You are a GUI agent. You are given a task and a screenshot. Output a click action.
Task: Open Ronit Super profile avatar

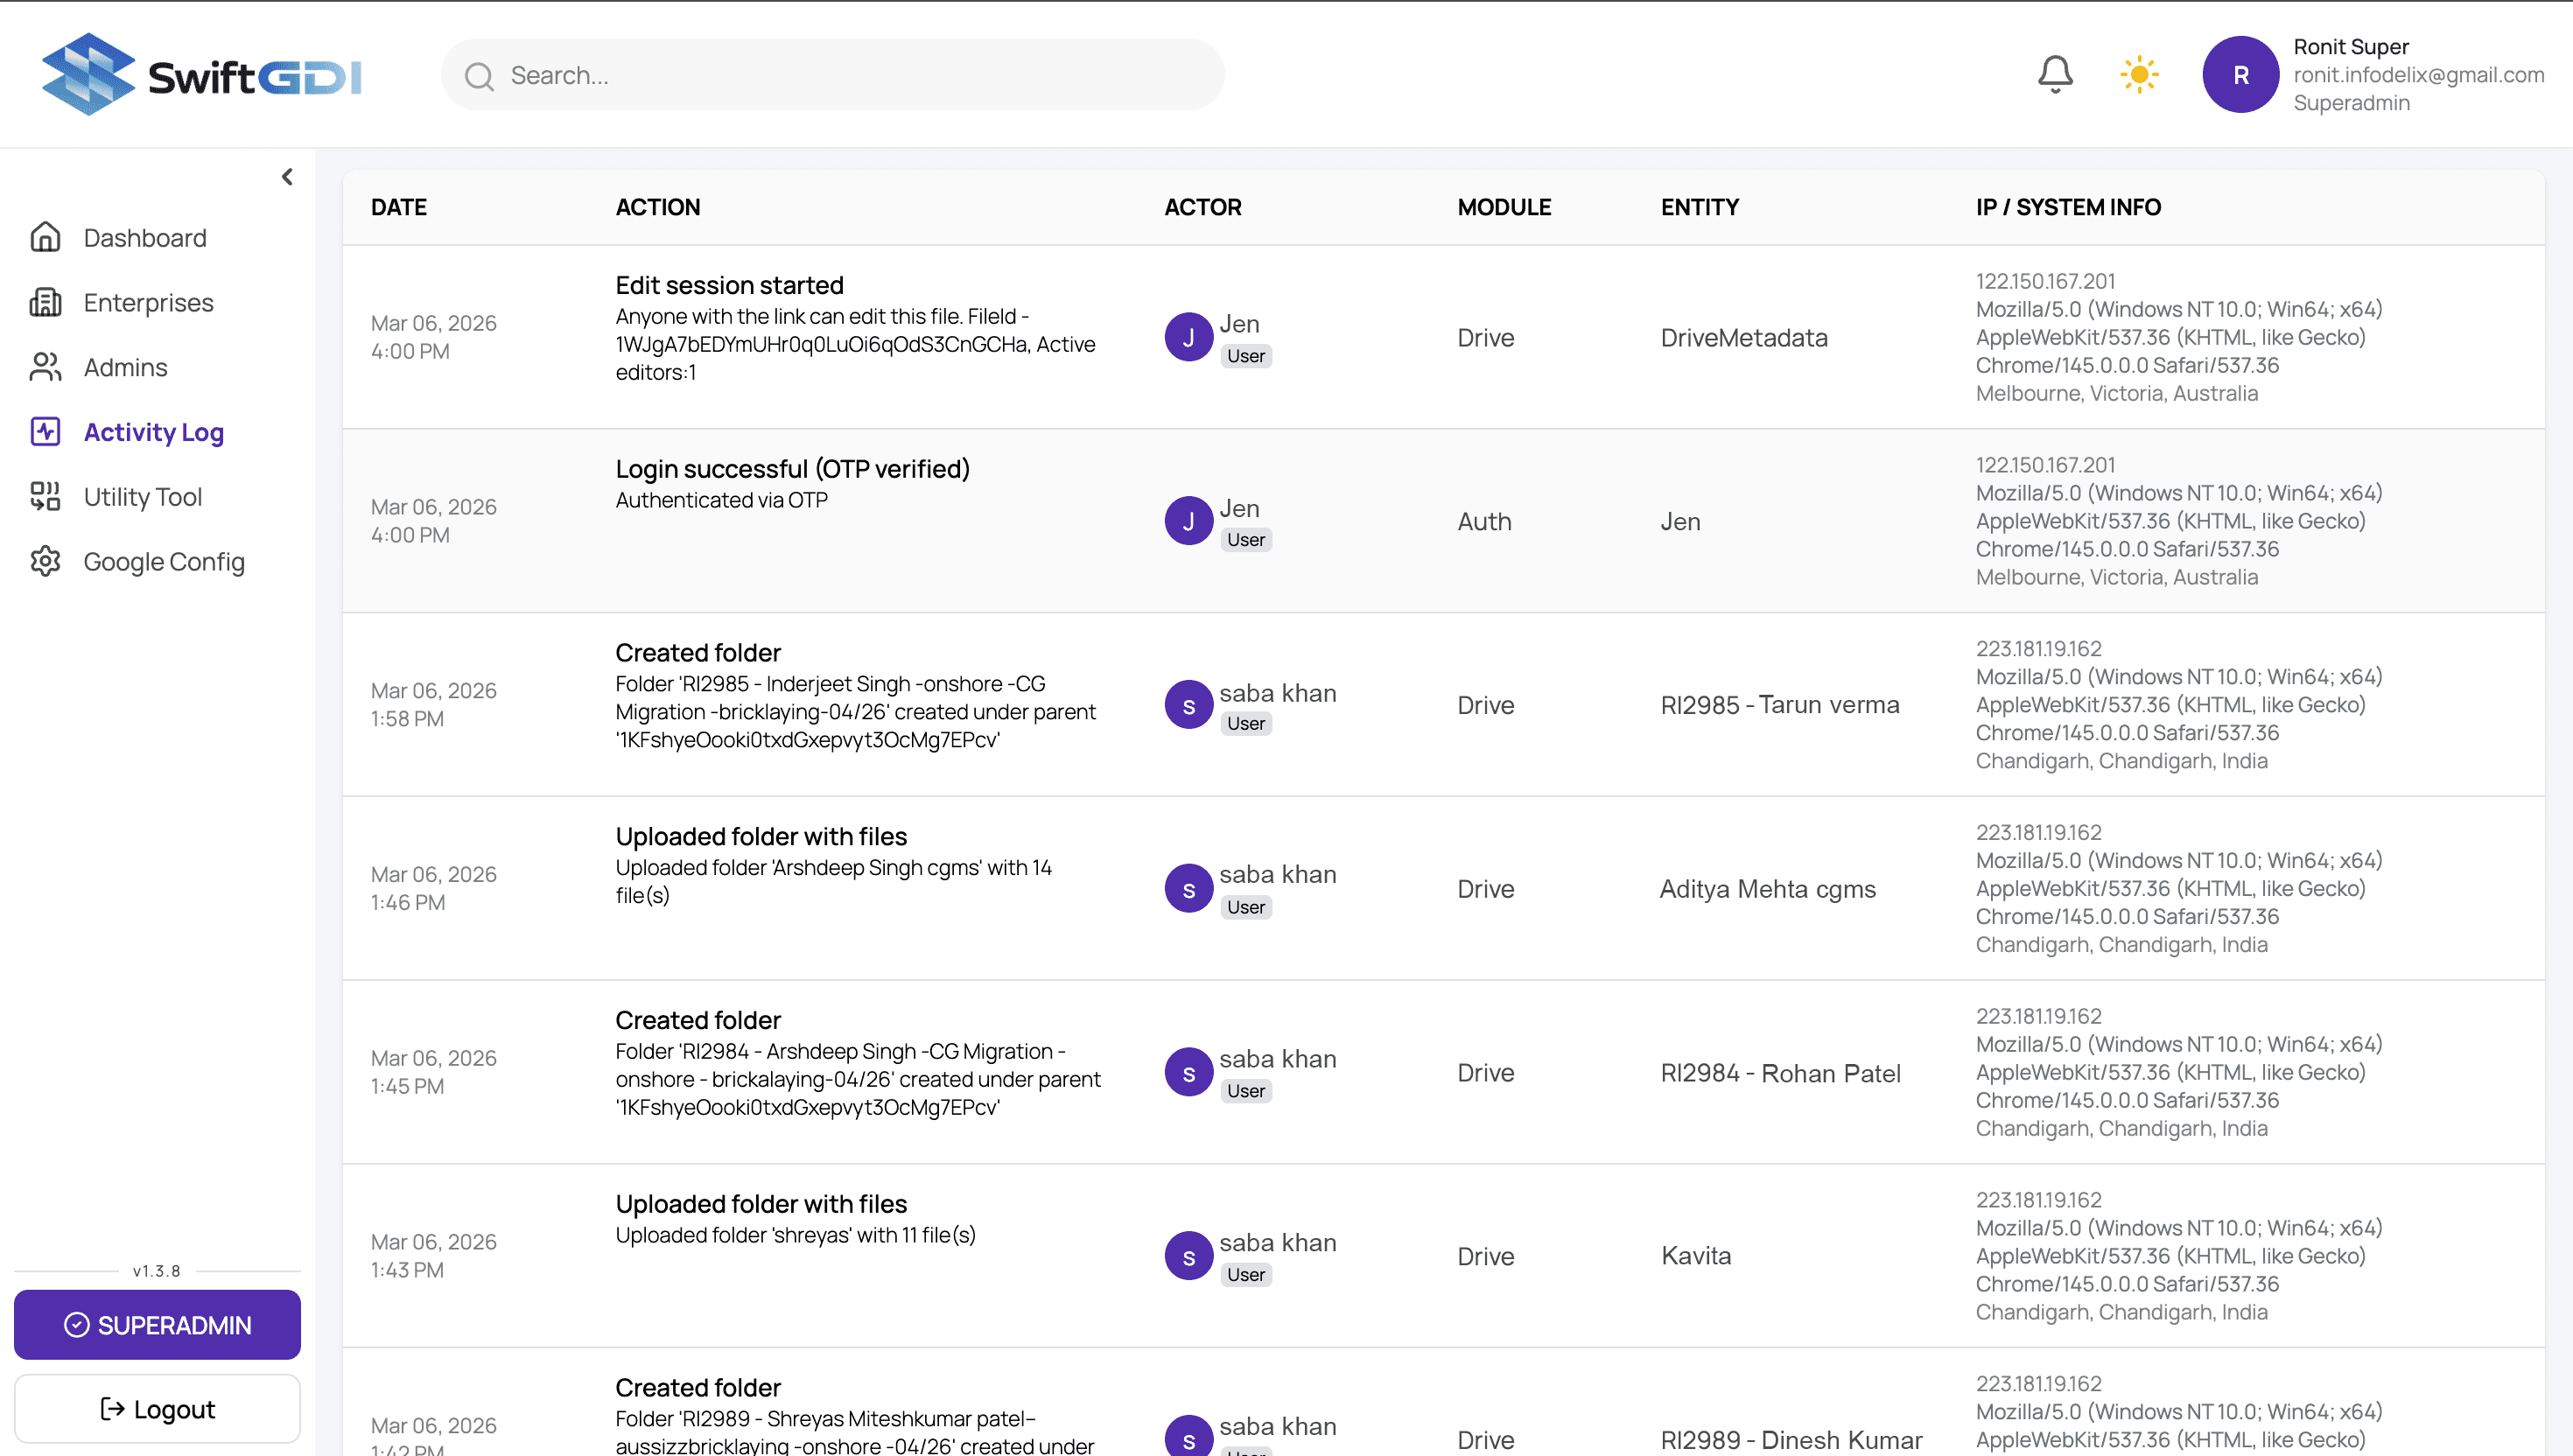[x=2240, y=75]
